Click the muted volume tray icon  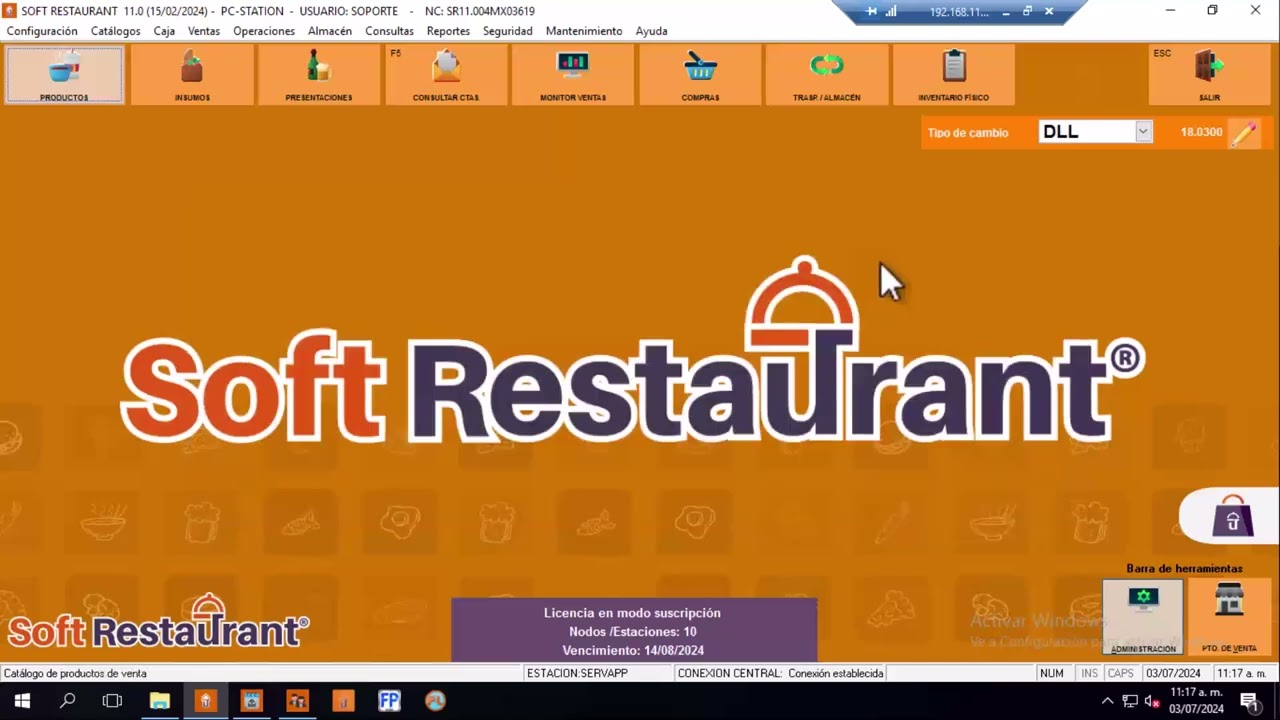[x=1152, y=701]
